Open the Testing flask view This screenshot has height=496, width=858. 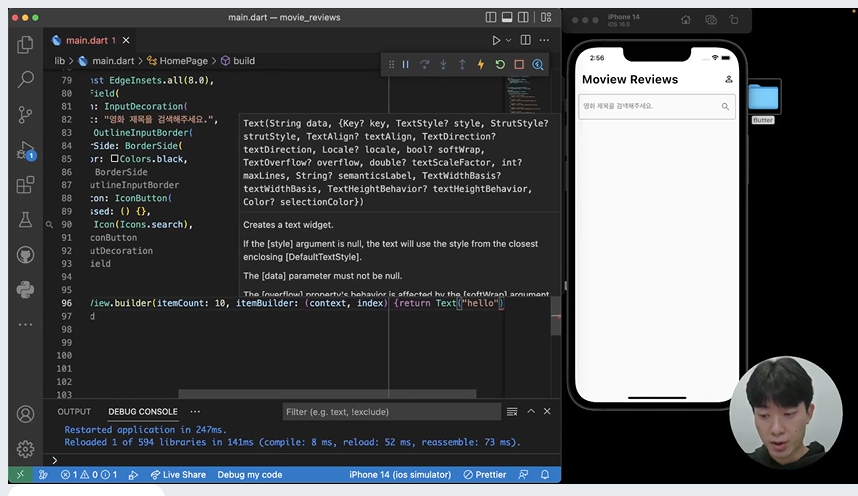point(25,220)
